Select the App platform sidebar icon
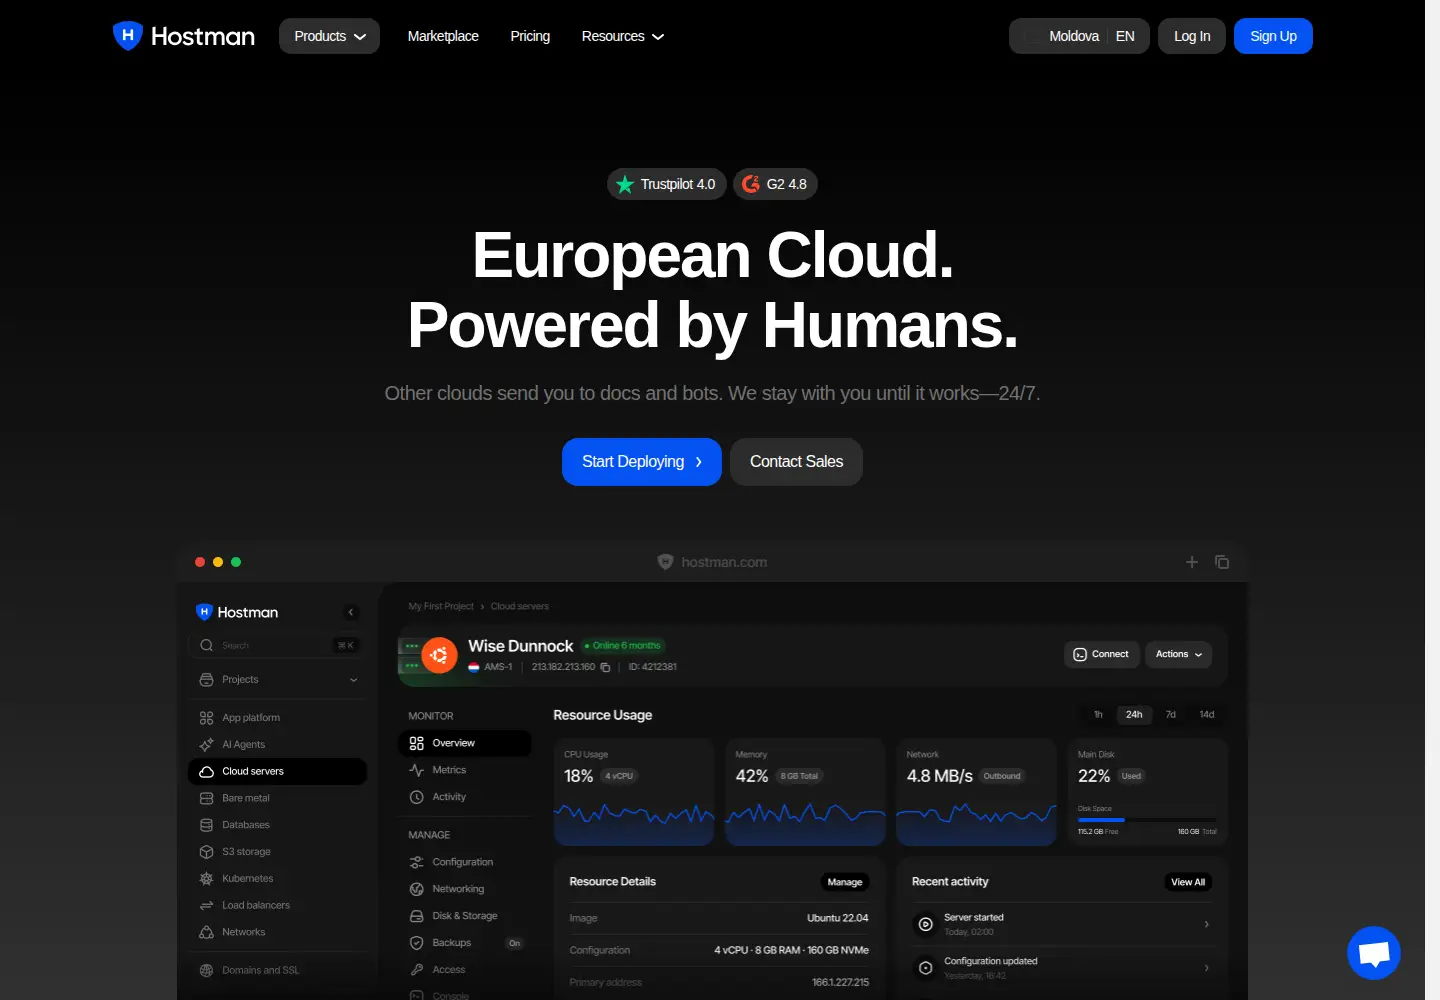The height and width of the screenshot is (1000, 1440). [x=206, y=718]
